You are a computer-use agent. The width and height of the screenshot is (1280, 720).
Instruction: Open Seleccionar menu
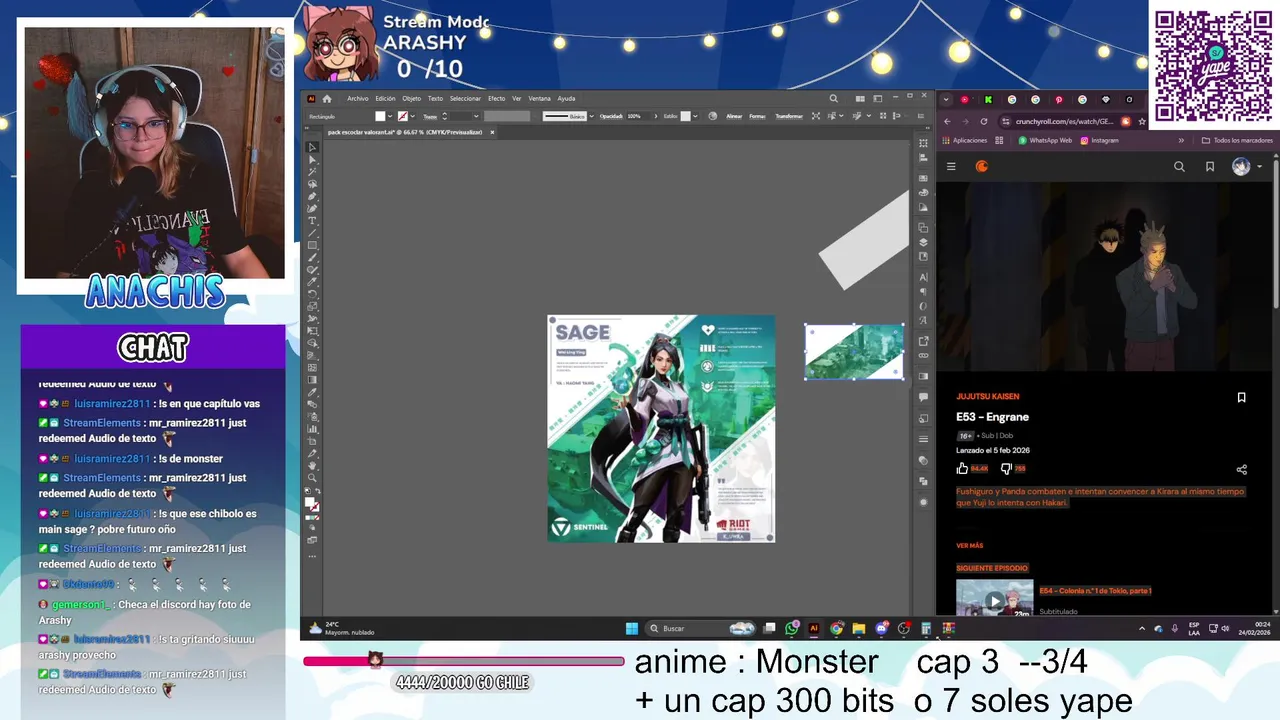465,98
